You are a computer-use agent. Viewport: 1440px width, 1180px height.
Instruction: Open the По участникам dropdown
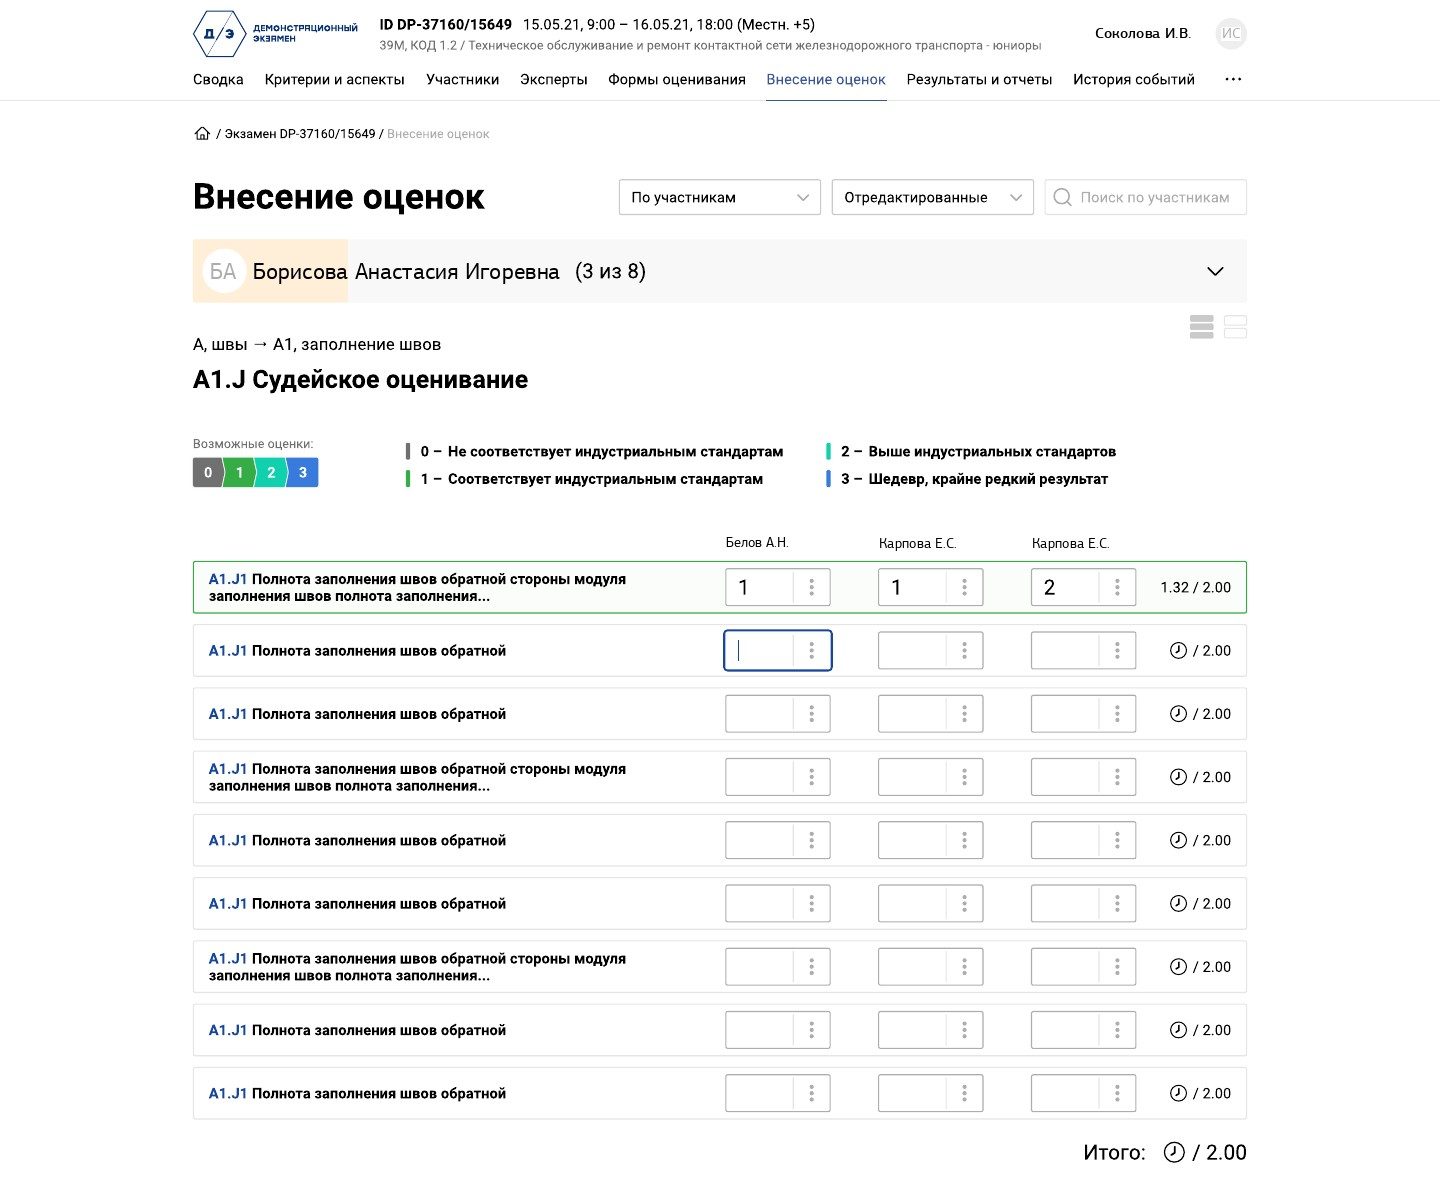pos(720,197)
